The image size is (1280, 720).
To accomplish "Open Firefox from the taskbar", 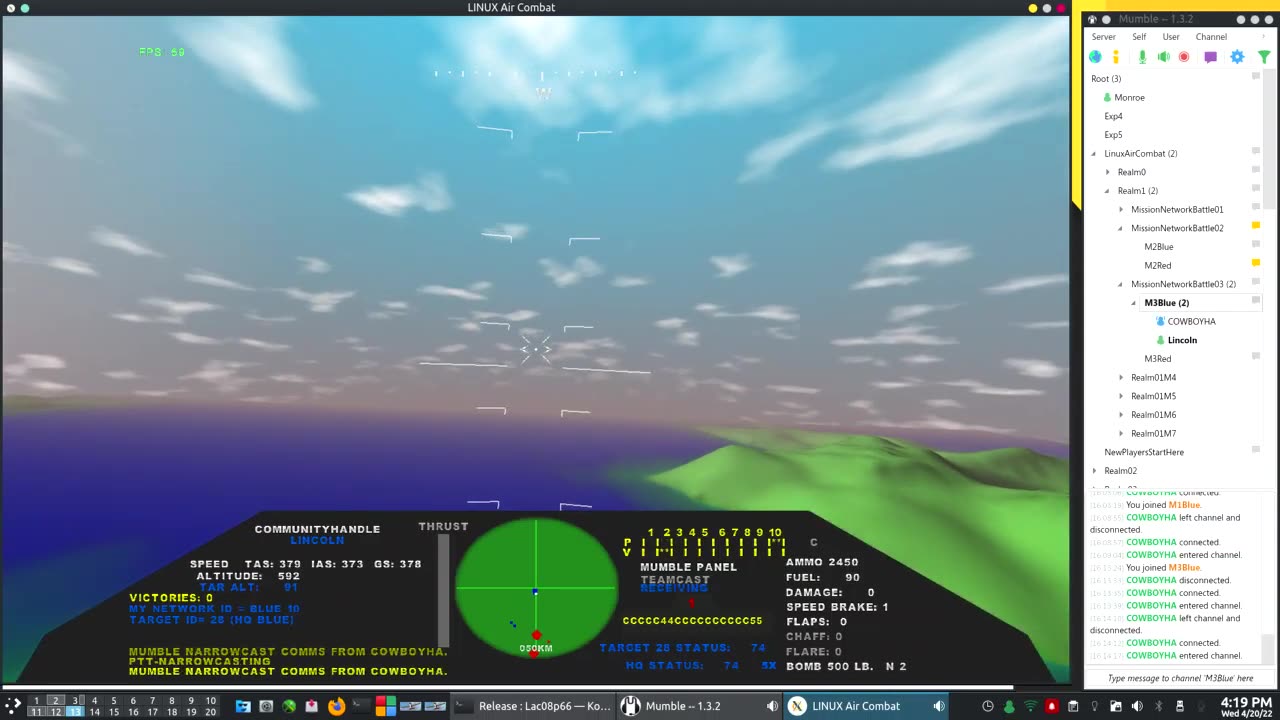I will pyautogui.click(x=336, y=706).
